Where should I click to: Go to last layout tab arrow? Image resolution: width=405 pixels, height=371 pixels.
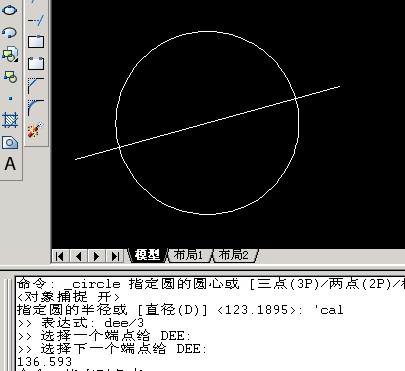[x=115, y=256]
